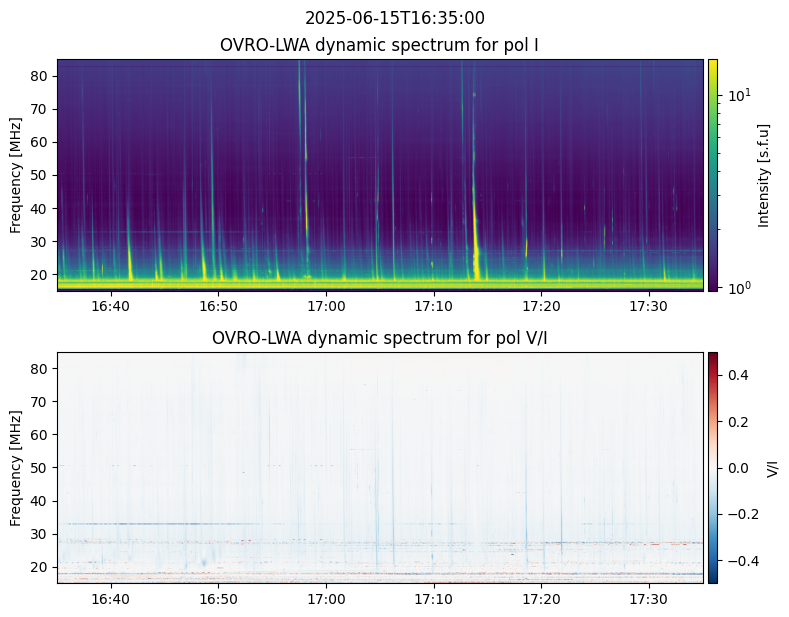This screenshot has width=789, height=617.
Task: Select the pol V/I spectrum plot title
Action: coord(379,338)
